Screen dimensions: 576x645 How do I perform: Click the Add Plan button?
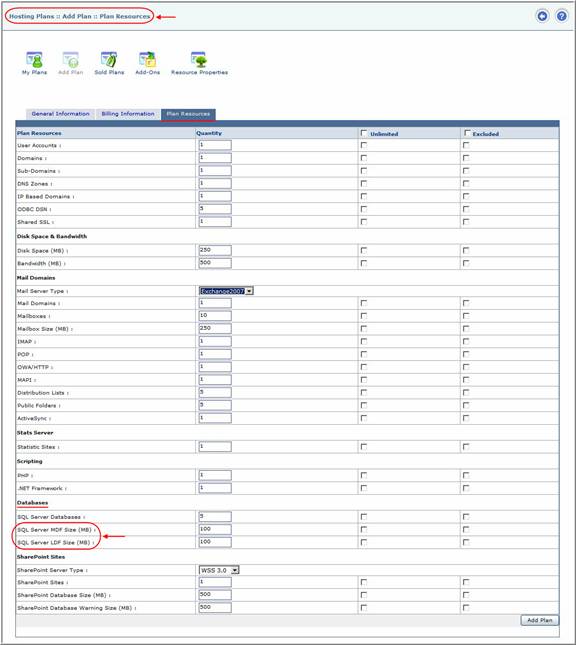tap(540, 620)
